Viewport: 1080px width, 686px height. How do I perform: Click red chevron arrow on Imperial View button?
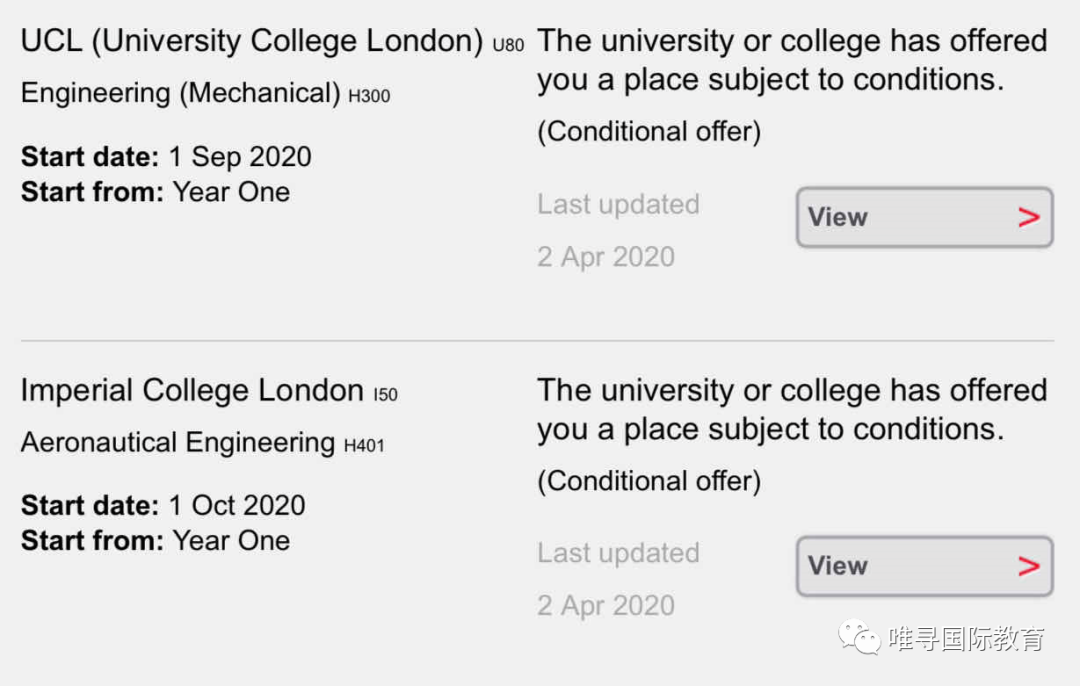point(1028,566)
